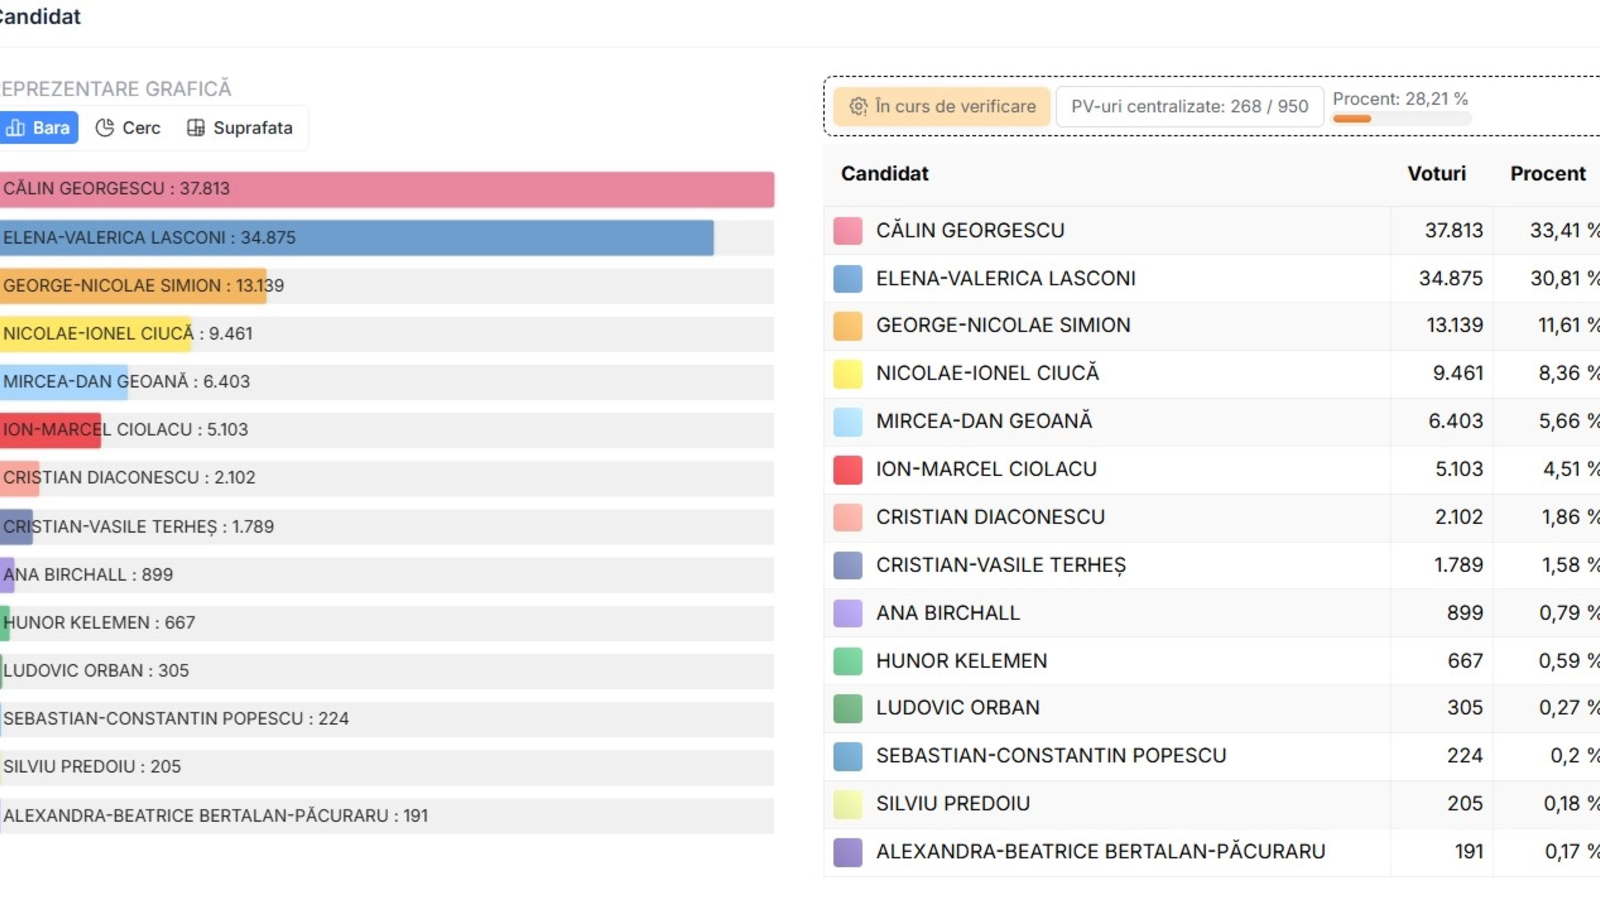Click the Voturi column header
Image resolution: width=1600 pixels, height=900 pixels.
click(x=1436, y=174)
